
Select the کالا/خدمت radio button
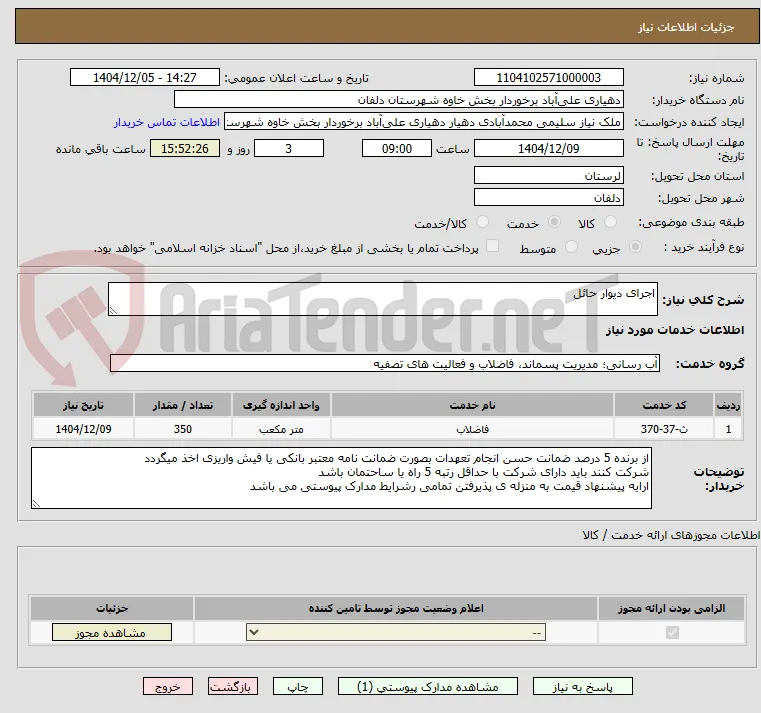482,222
